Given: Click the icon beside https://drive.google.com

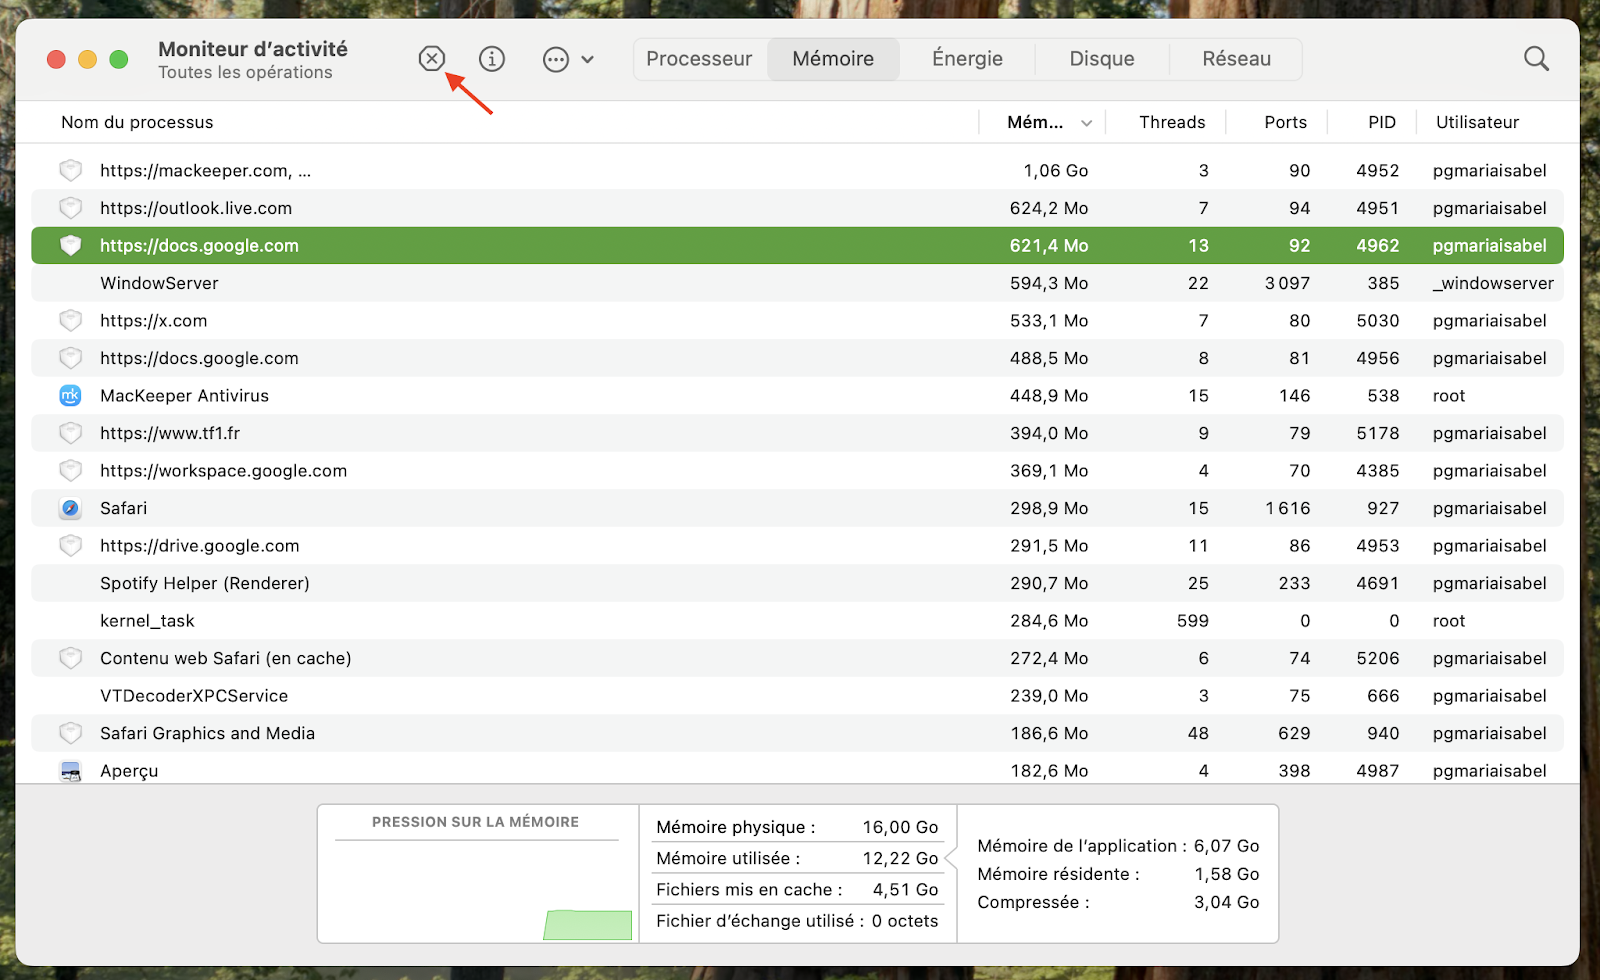Looking at the screenshot, I should tap(70, 545).
